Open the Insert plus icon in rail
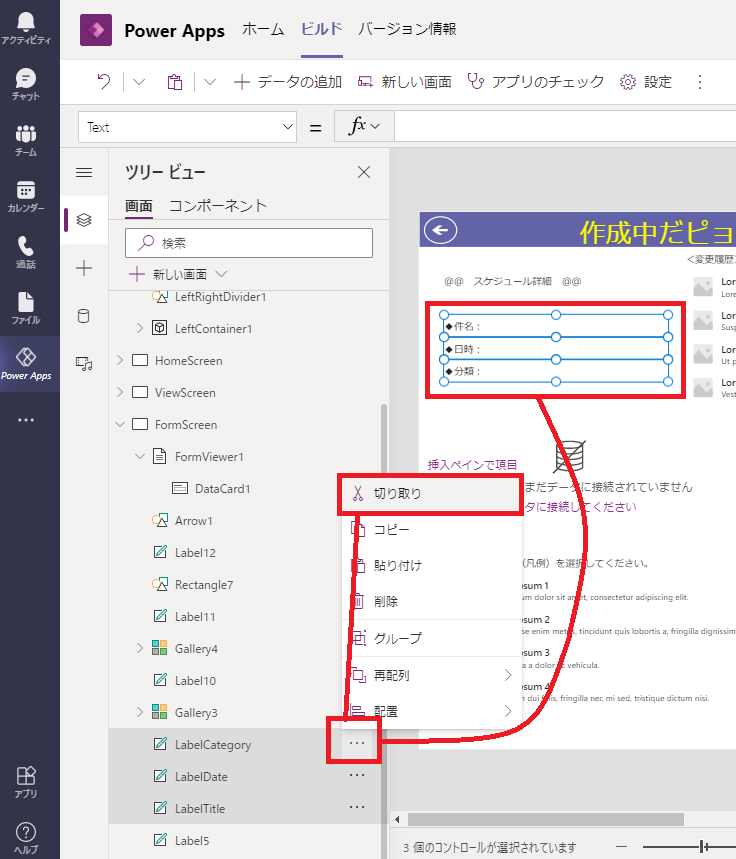 pyautogui.click(x=84, y=268)
